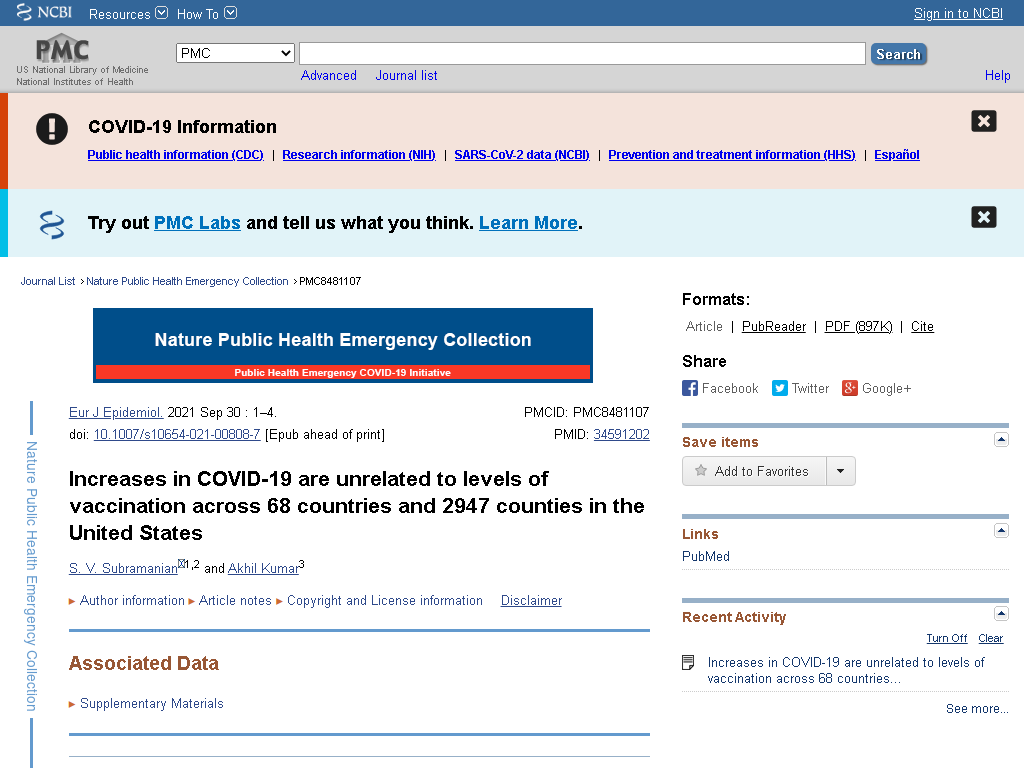Click the vertical Nature Public Health Emergency Collection label
This screenshot has height=768, width=1024.
click(x=31, y=576)
